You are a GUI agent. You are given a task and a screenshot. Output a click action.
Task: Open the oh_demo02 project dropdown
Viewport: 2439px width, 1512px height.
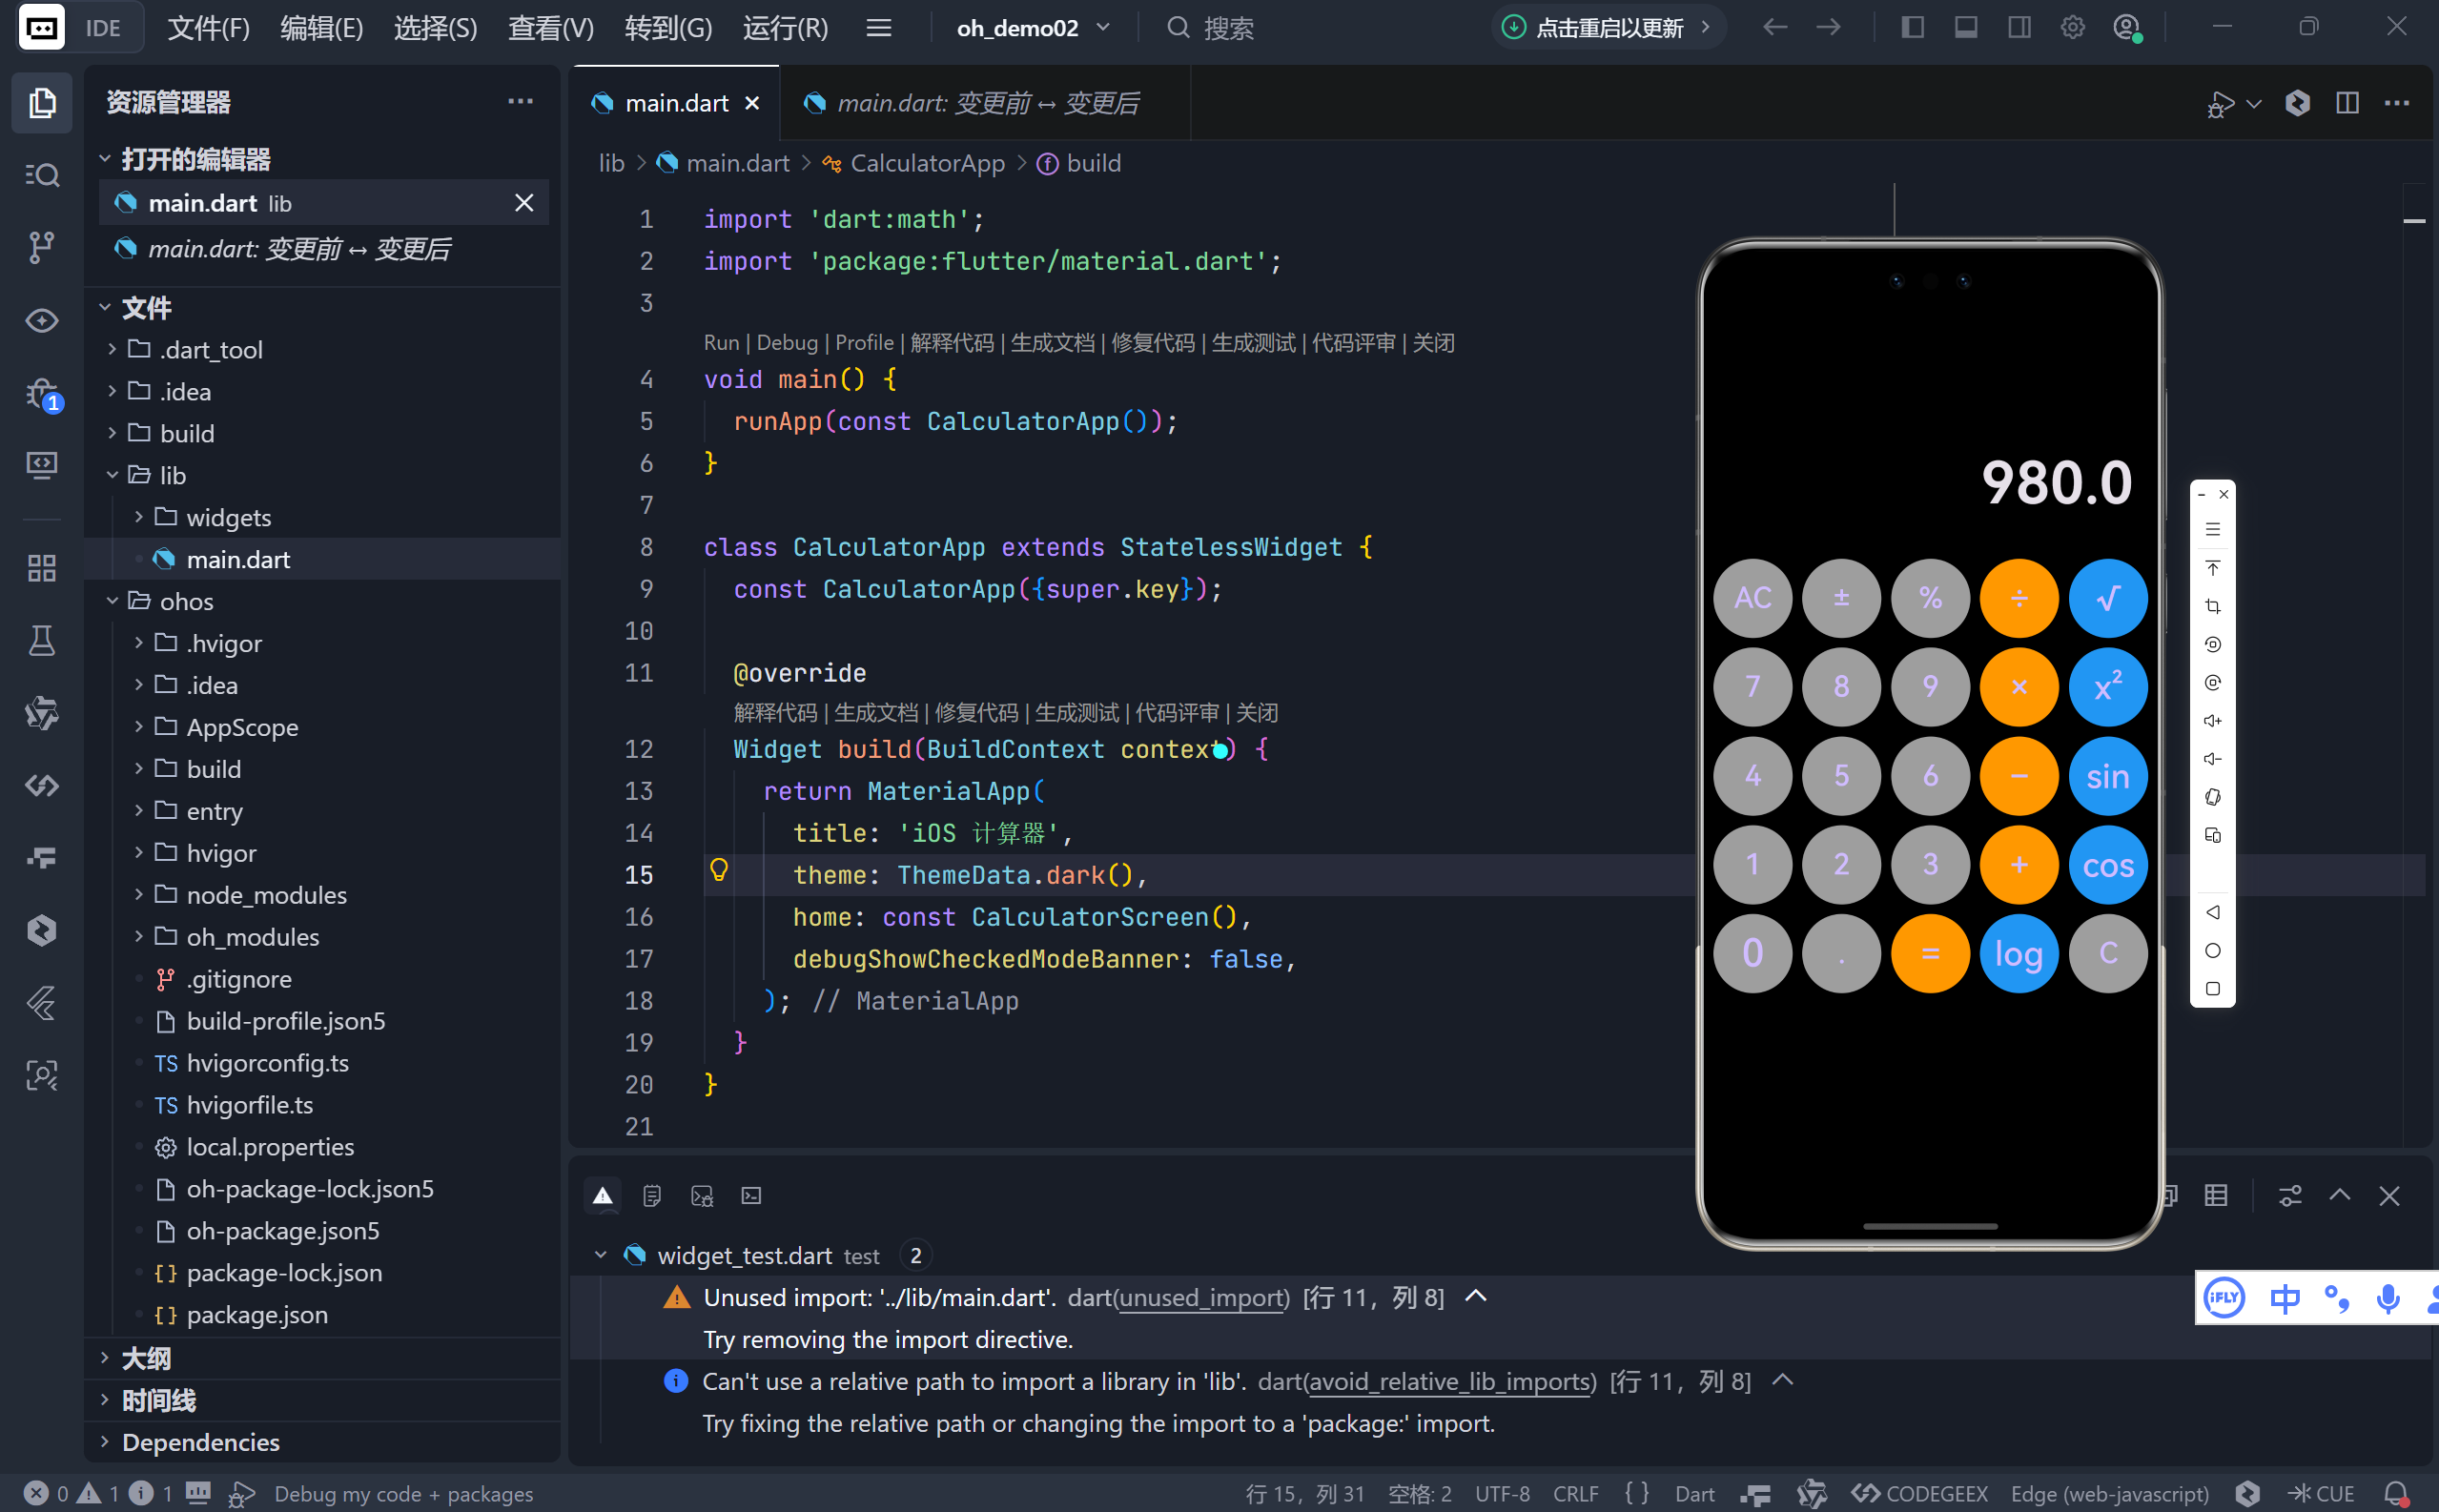click(1033, 28)
